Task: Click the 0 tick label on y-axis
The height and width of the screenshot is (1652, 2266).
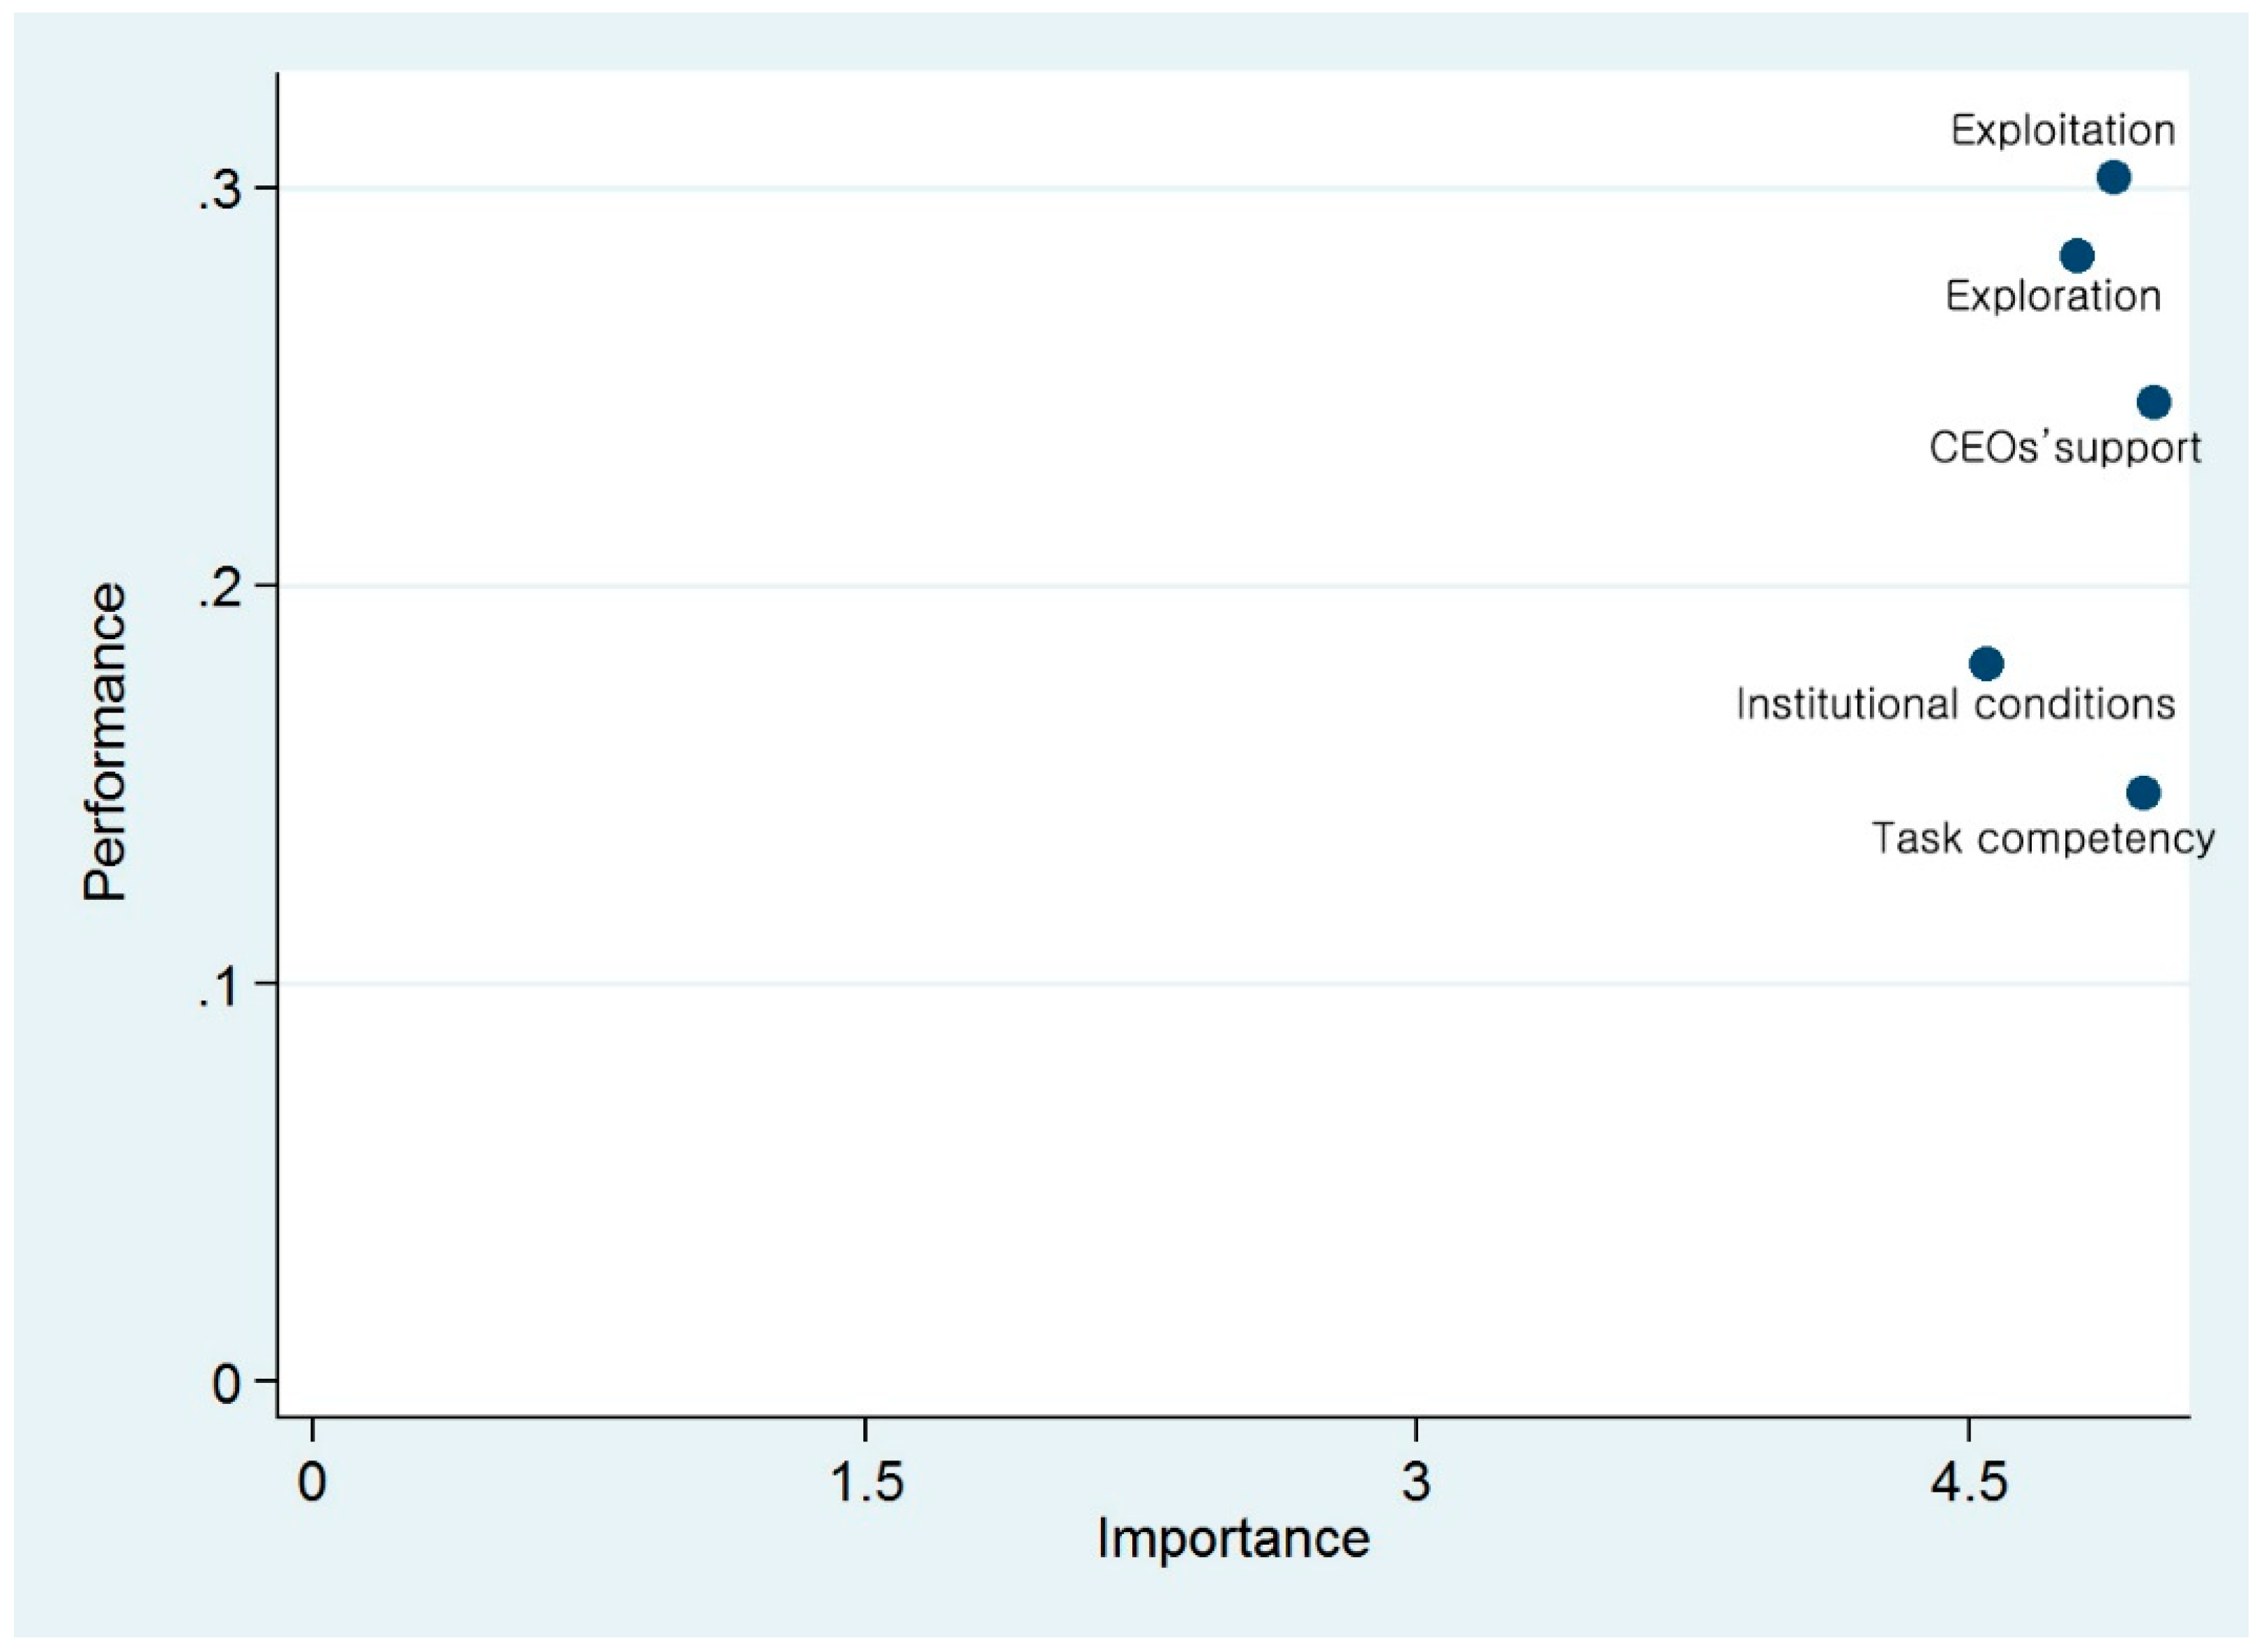Action: (228, 1386)
